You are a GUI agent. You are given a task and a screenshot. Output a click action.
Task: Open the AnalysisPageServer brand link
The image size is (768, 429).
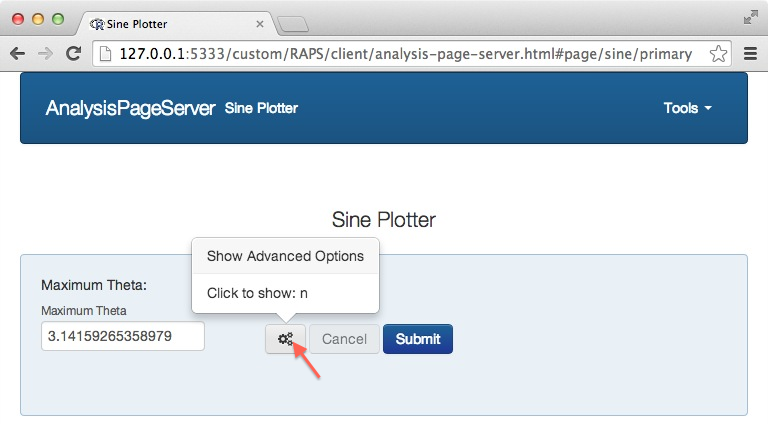point(130,108)
